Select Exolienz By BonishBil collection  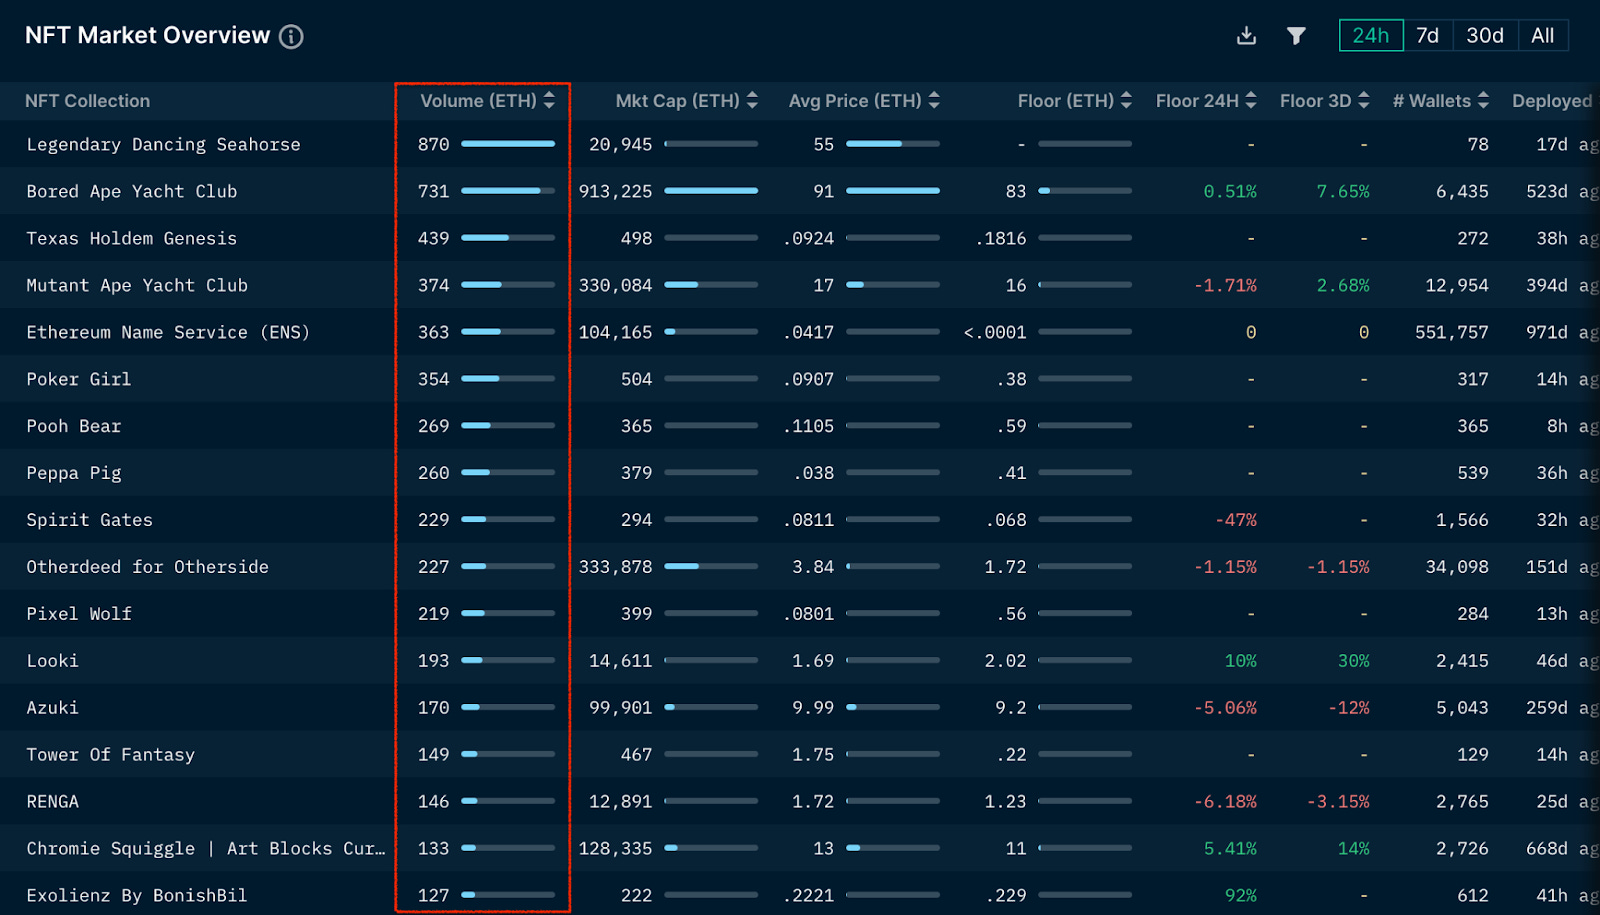point(137,895)
